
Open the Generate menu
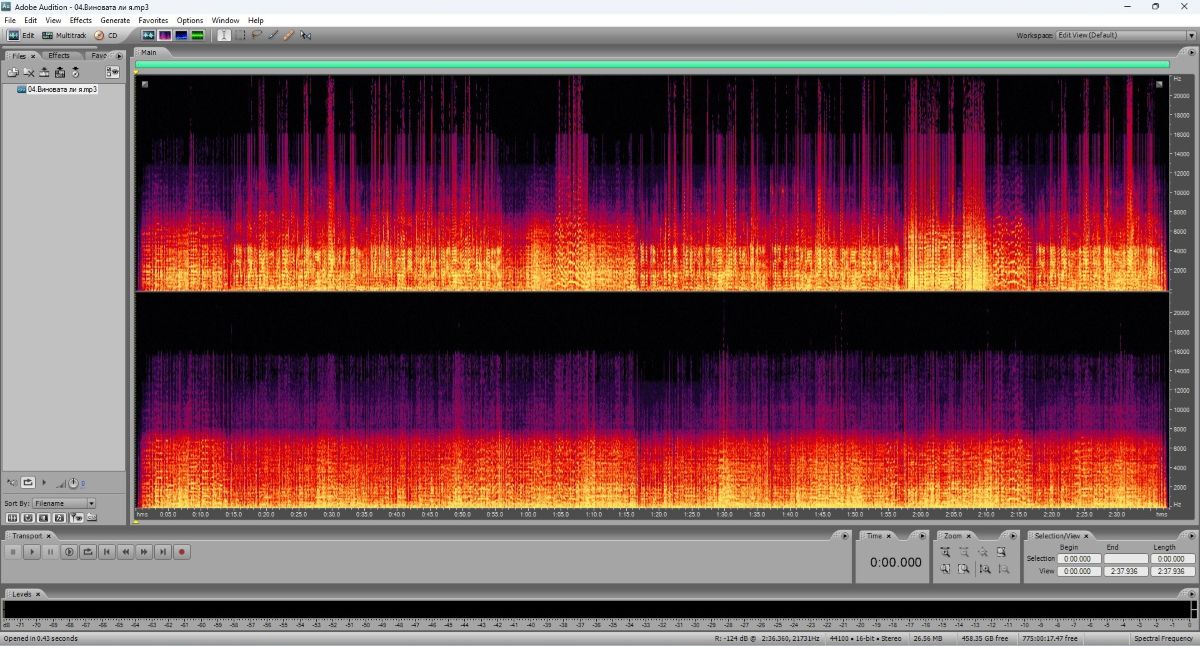click(x=115, y=20)
